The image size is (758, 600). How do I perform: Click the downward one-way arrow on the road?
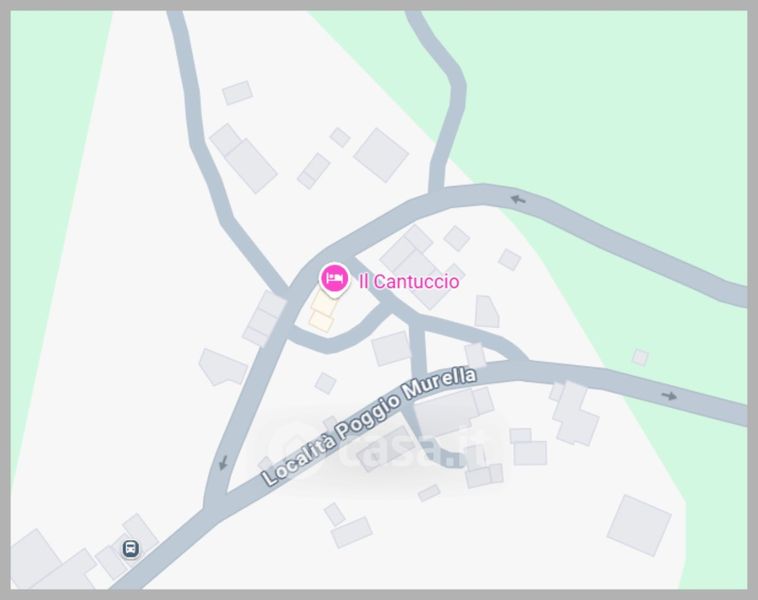click(x=223, y=463)
